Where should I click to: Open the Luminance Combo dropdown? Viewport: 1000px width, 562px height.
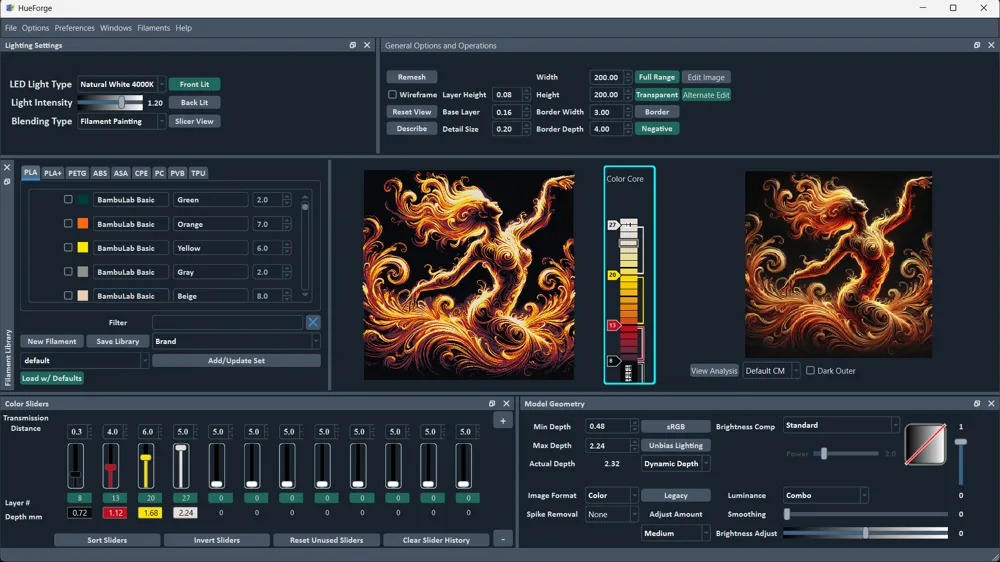coord(826,495)
